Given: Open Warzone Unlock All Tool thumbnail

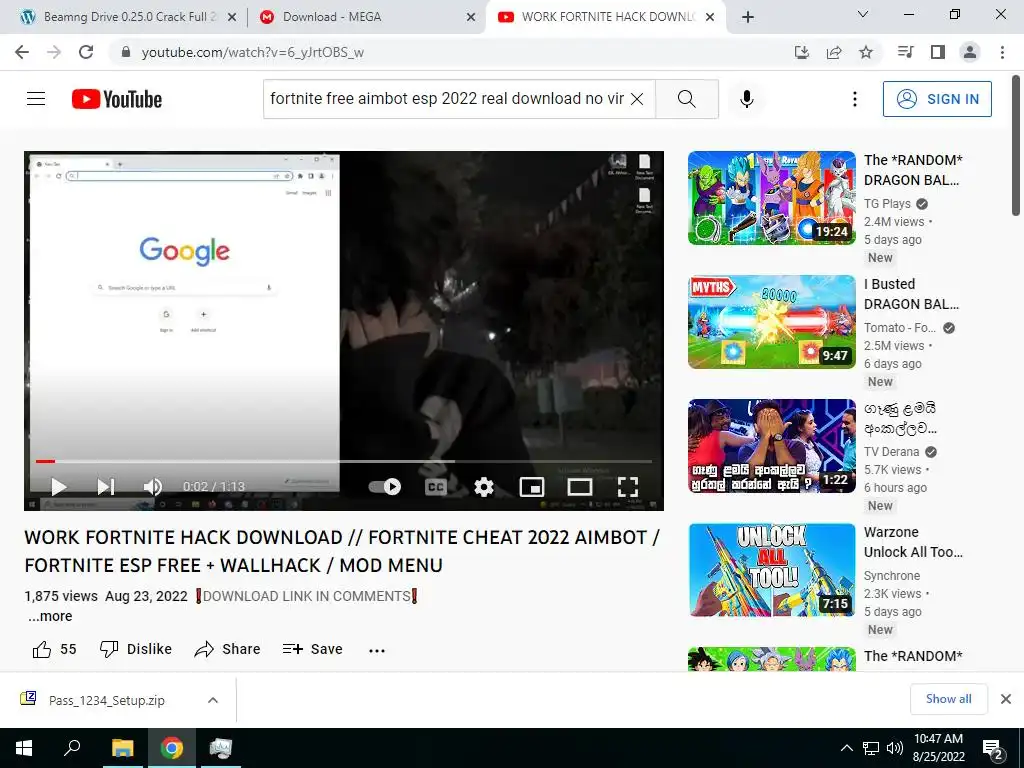Looking at the screenshot, I should click(x=771, y=570).
